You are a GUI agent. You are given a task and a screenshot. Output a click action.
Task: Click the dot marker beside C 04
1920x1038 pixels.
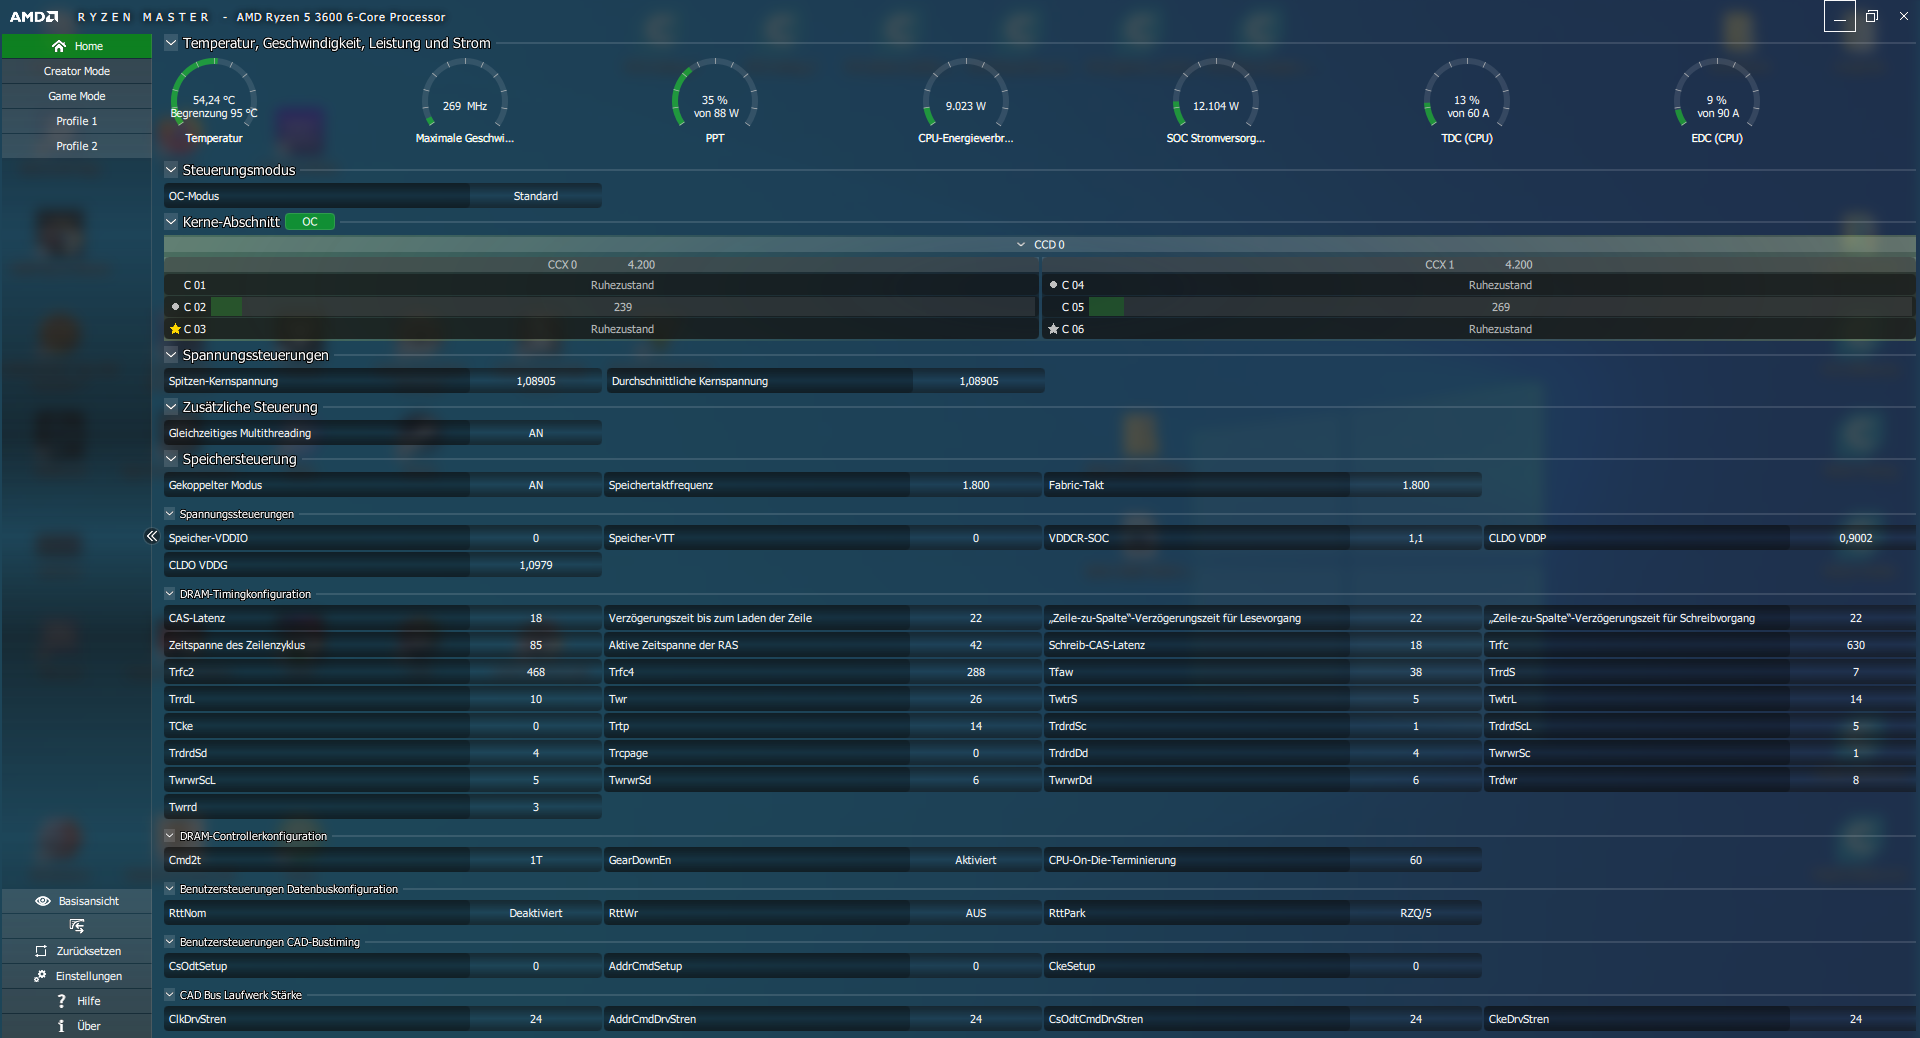(x=1053, y=285)
